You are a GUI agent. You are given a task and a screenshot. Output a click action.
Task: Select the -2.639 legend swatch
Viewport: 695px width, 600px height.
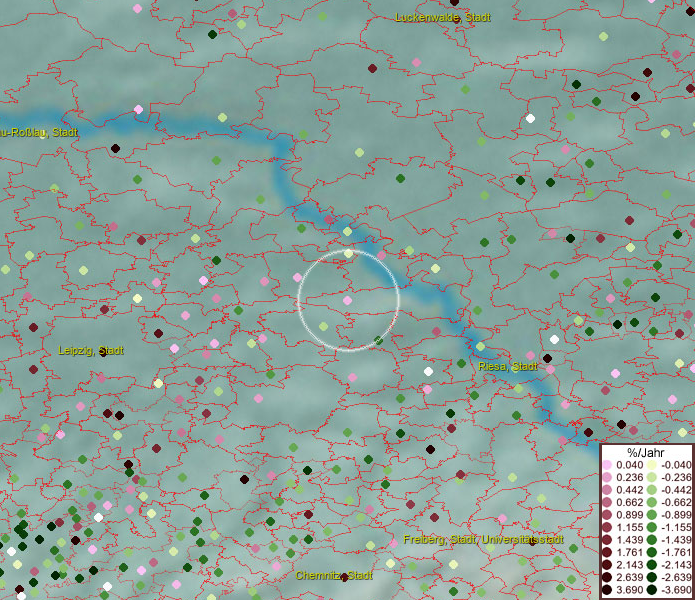click(652, 577)
